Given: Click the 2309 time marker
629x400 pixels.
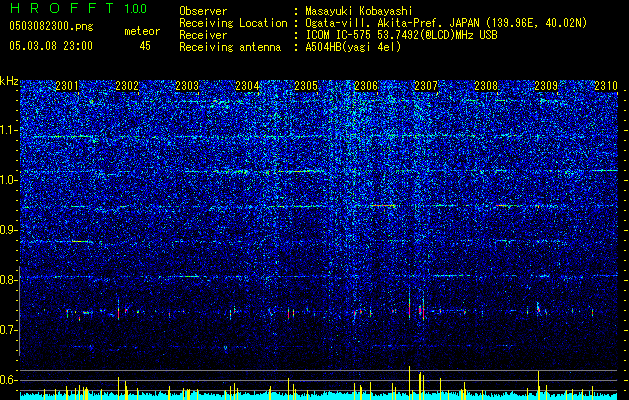Looking at the screenshot, I should coord(546,85).
